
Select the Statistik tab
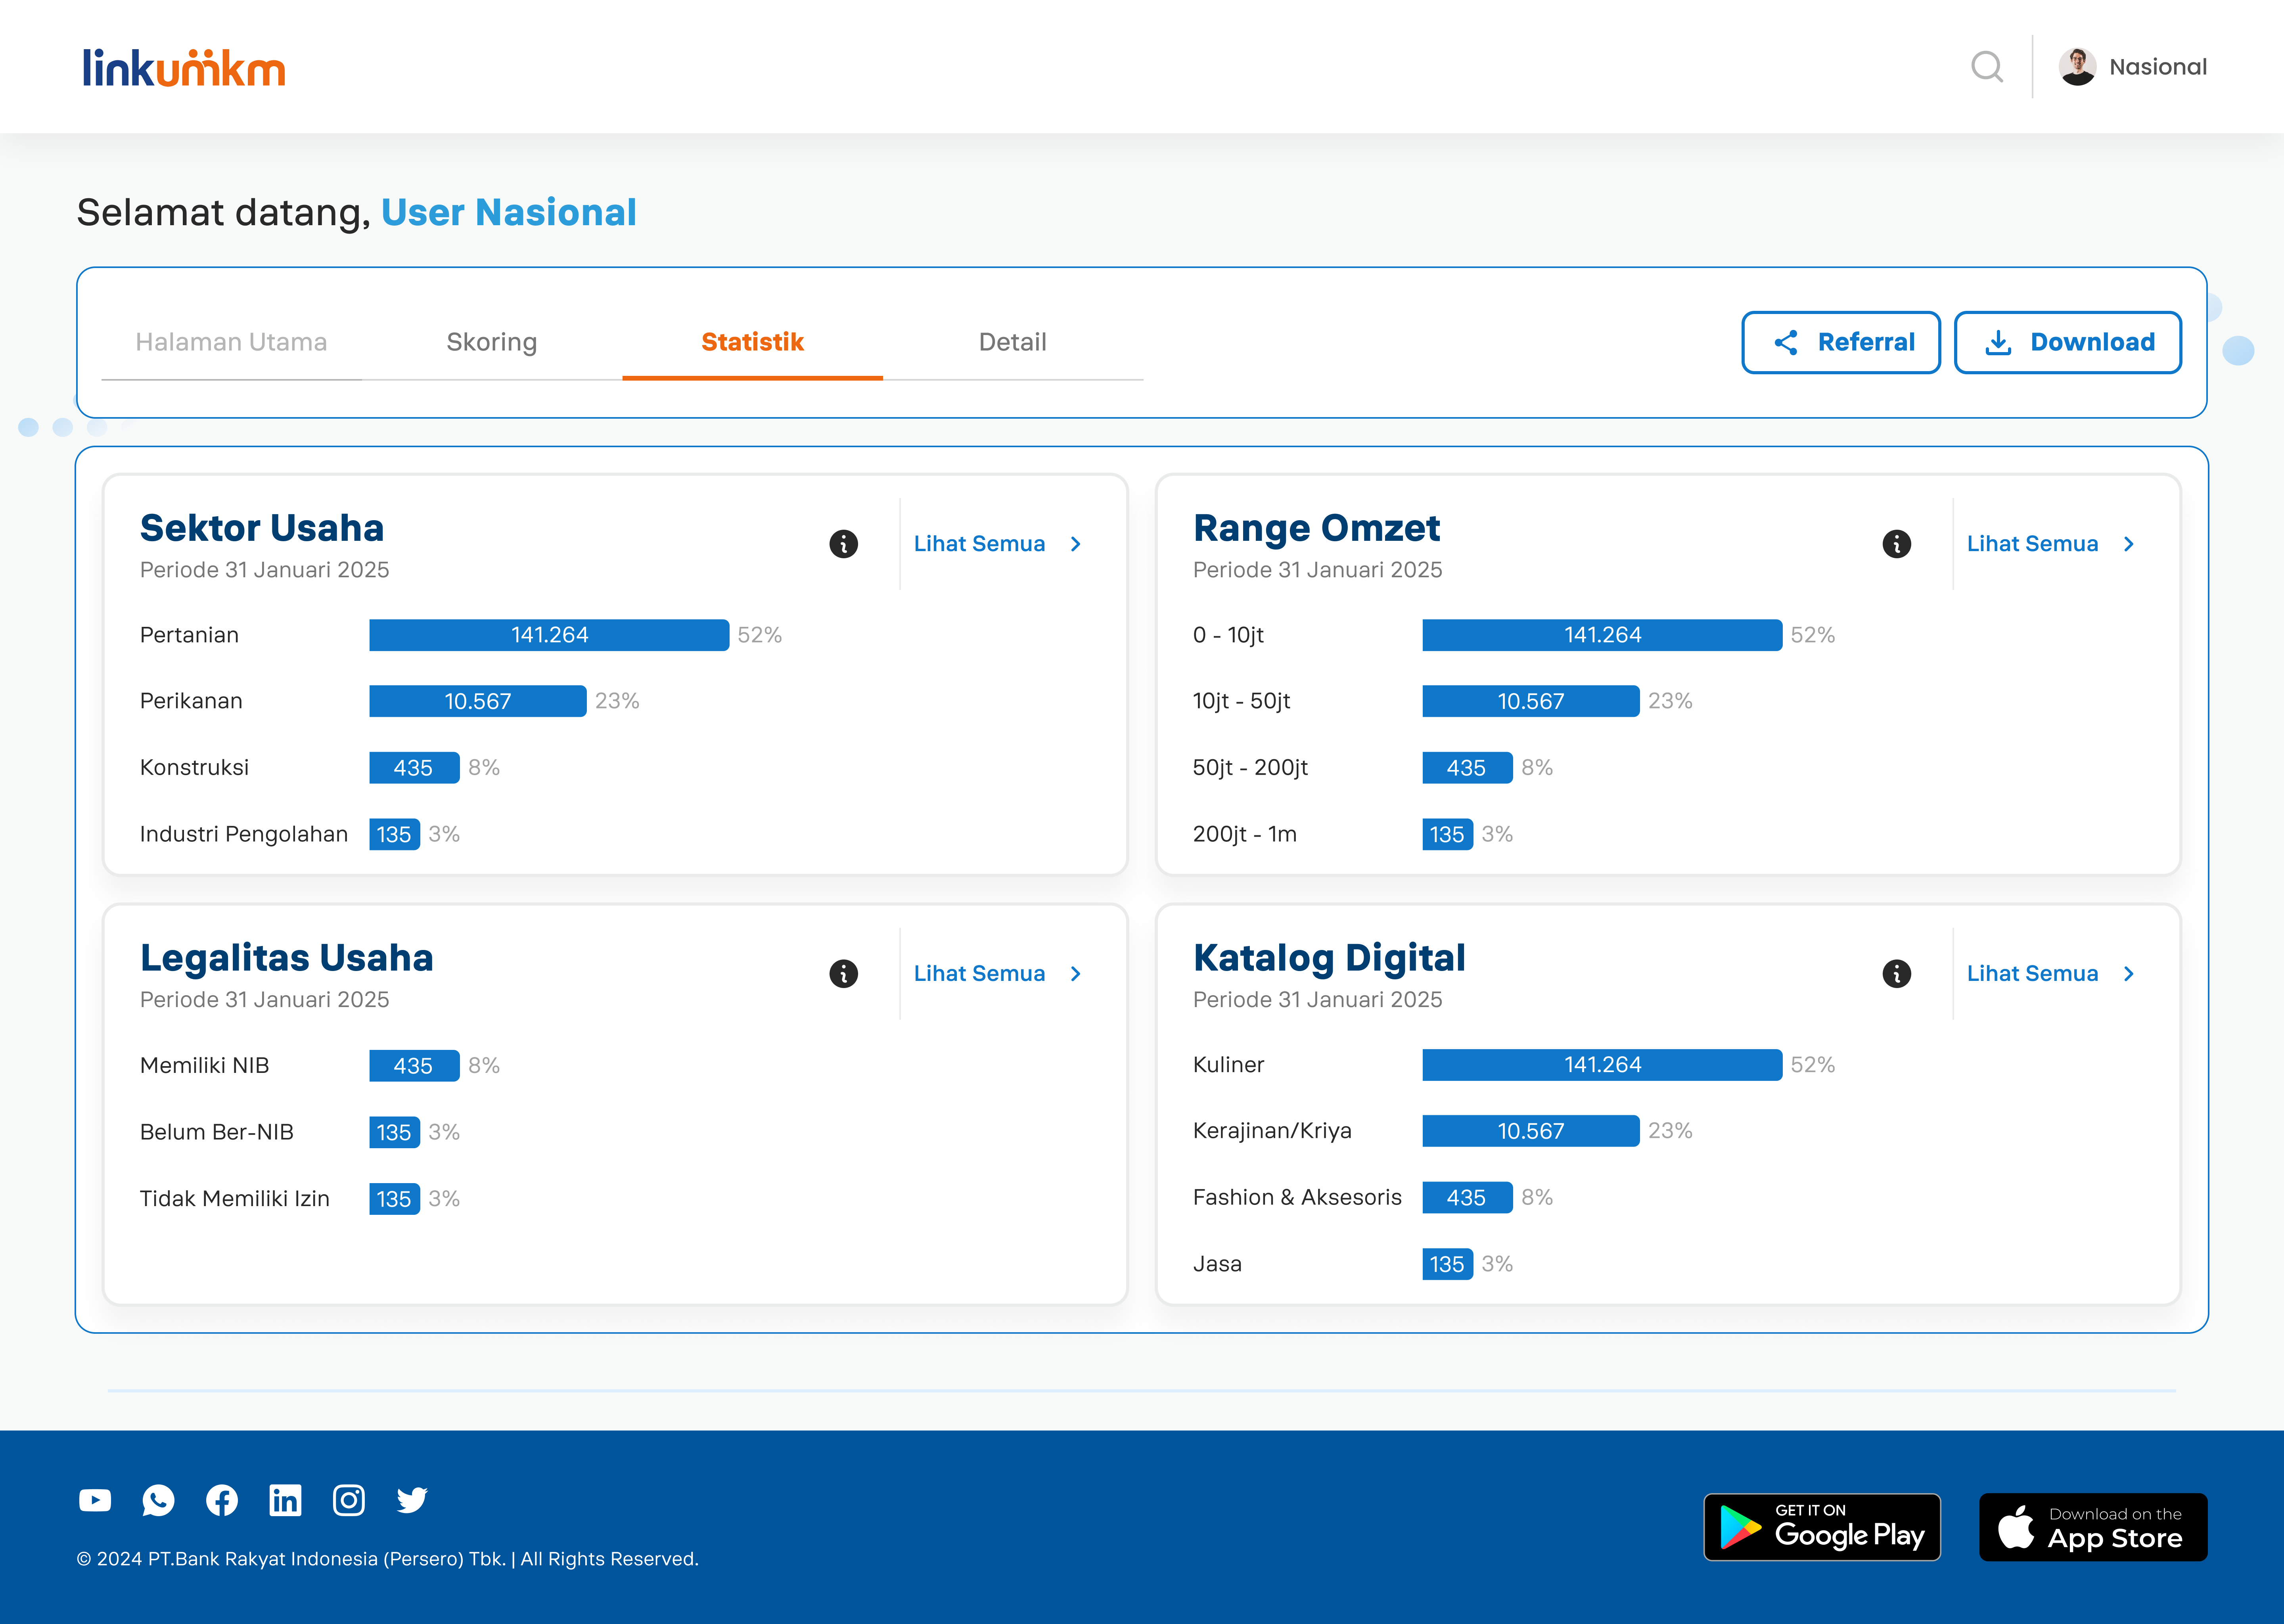(x=752, y=342)
